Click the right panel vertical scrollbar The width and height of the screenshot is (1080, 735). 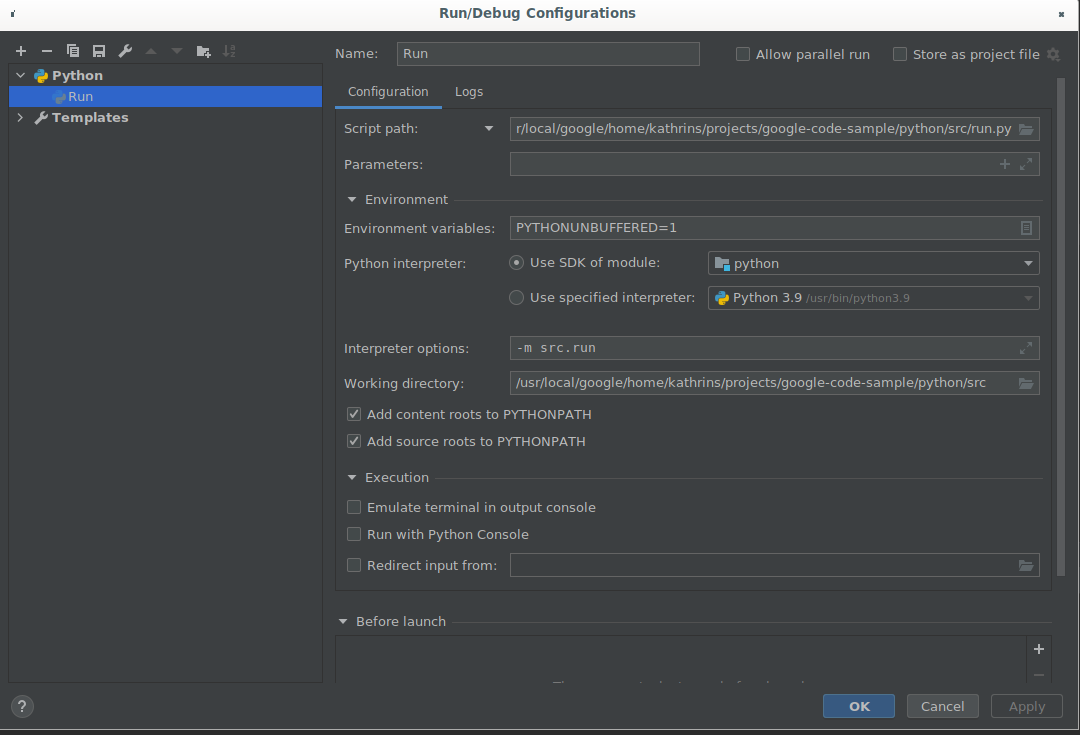coord(1061,327)
